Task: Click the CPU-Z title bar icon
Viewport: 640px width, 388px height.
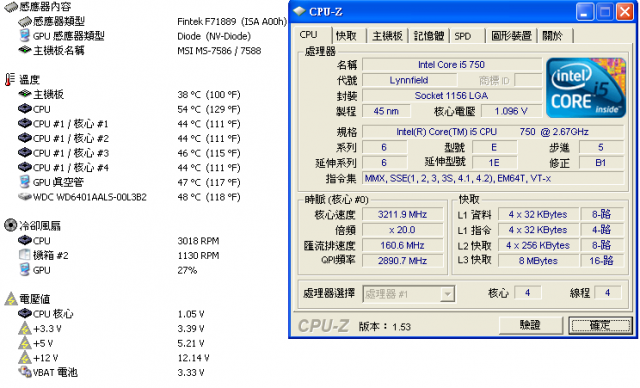Action: 299,11
